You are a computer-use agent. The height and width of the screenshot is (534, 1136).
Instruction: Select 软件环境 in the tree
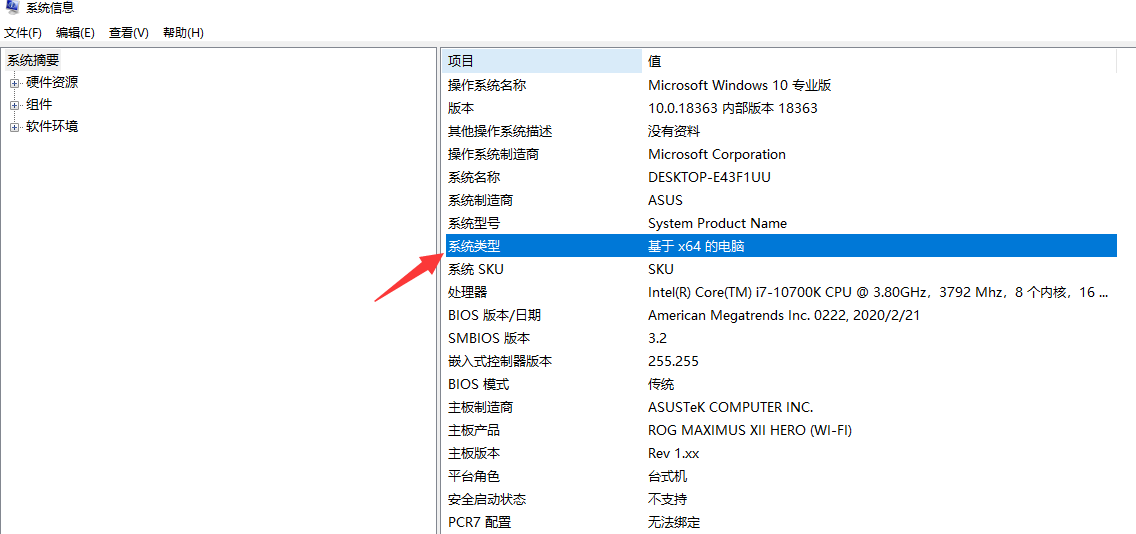52,127
